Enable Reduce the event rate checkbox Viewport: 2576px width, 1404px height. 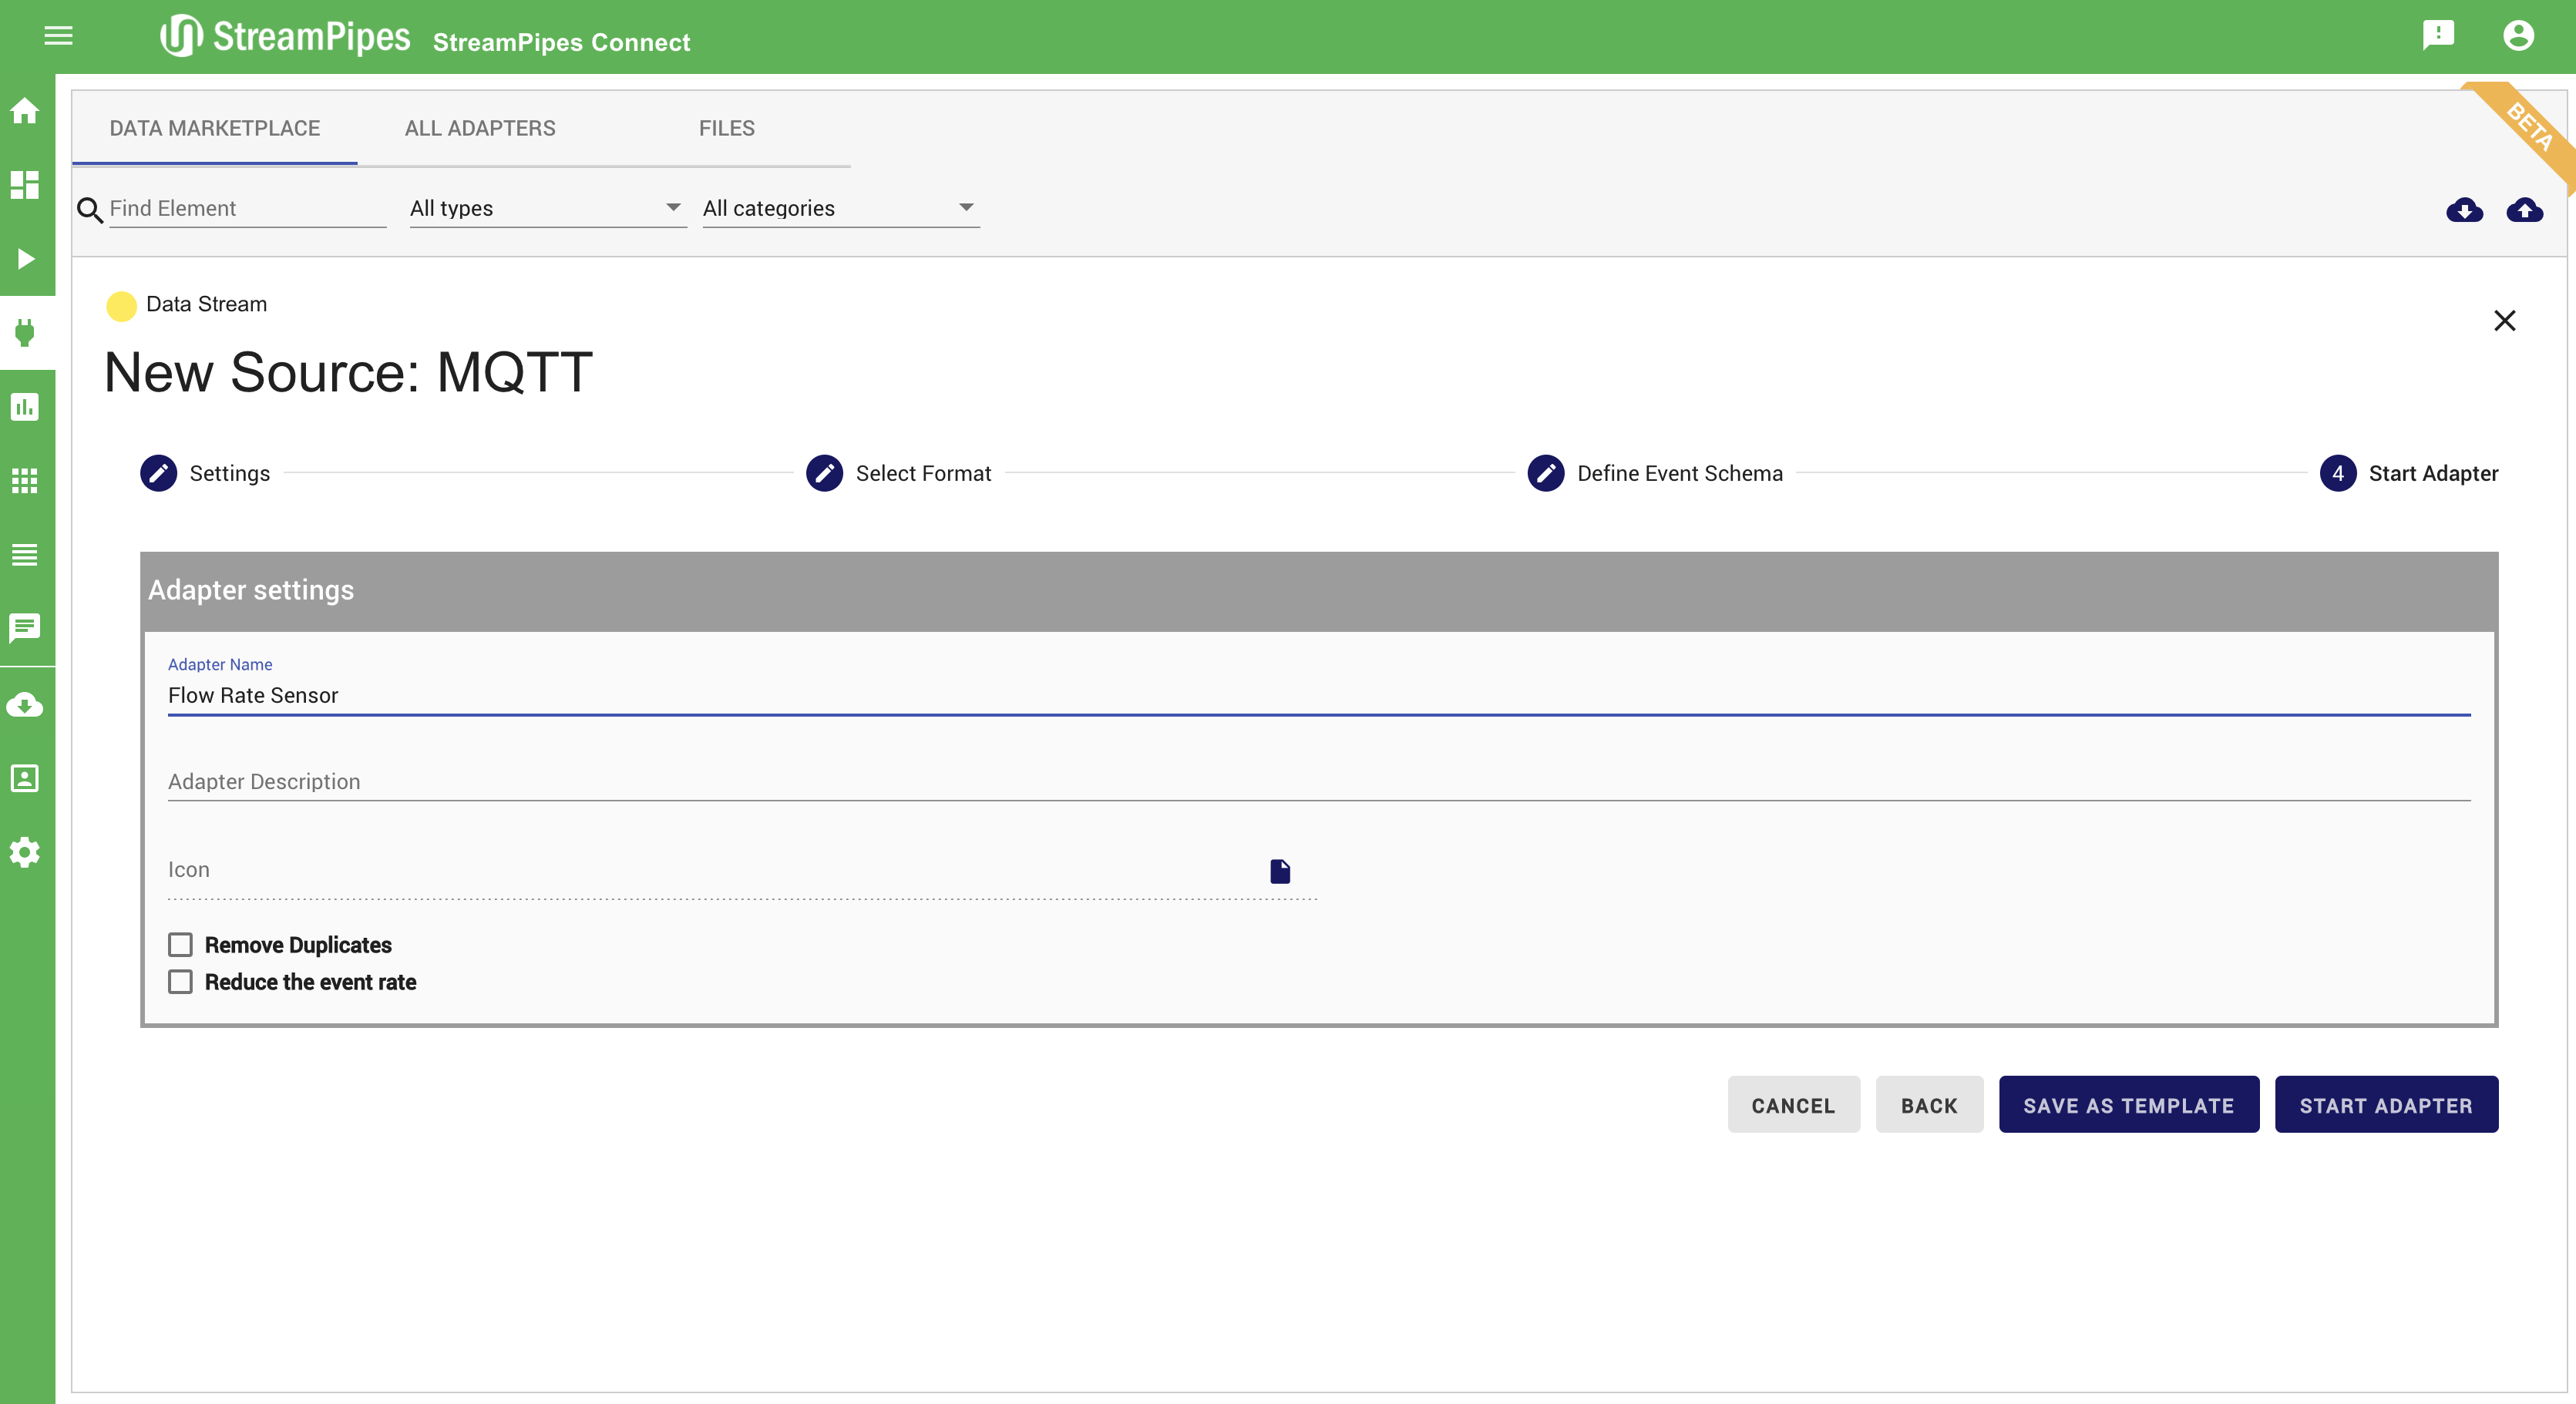point(180,982)
